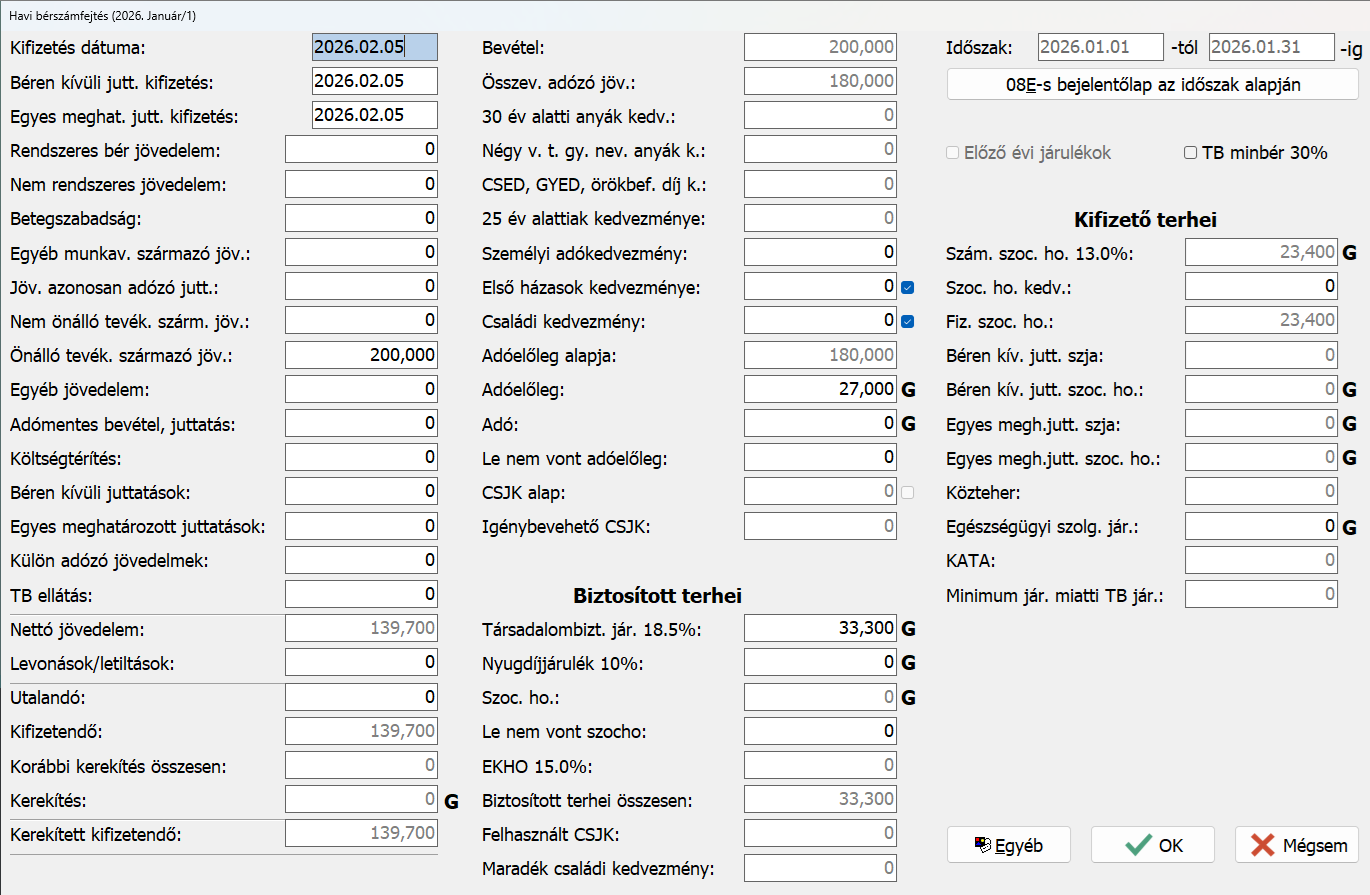Click into Levonások/letiltások amount field
Viewport: 1370px width, 895px height.
tap(361, 662)
